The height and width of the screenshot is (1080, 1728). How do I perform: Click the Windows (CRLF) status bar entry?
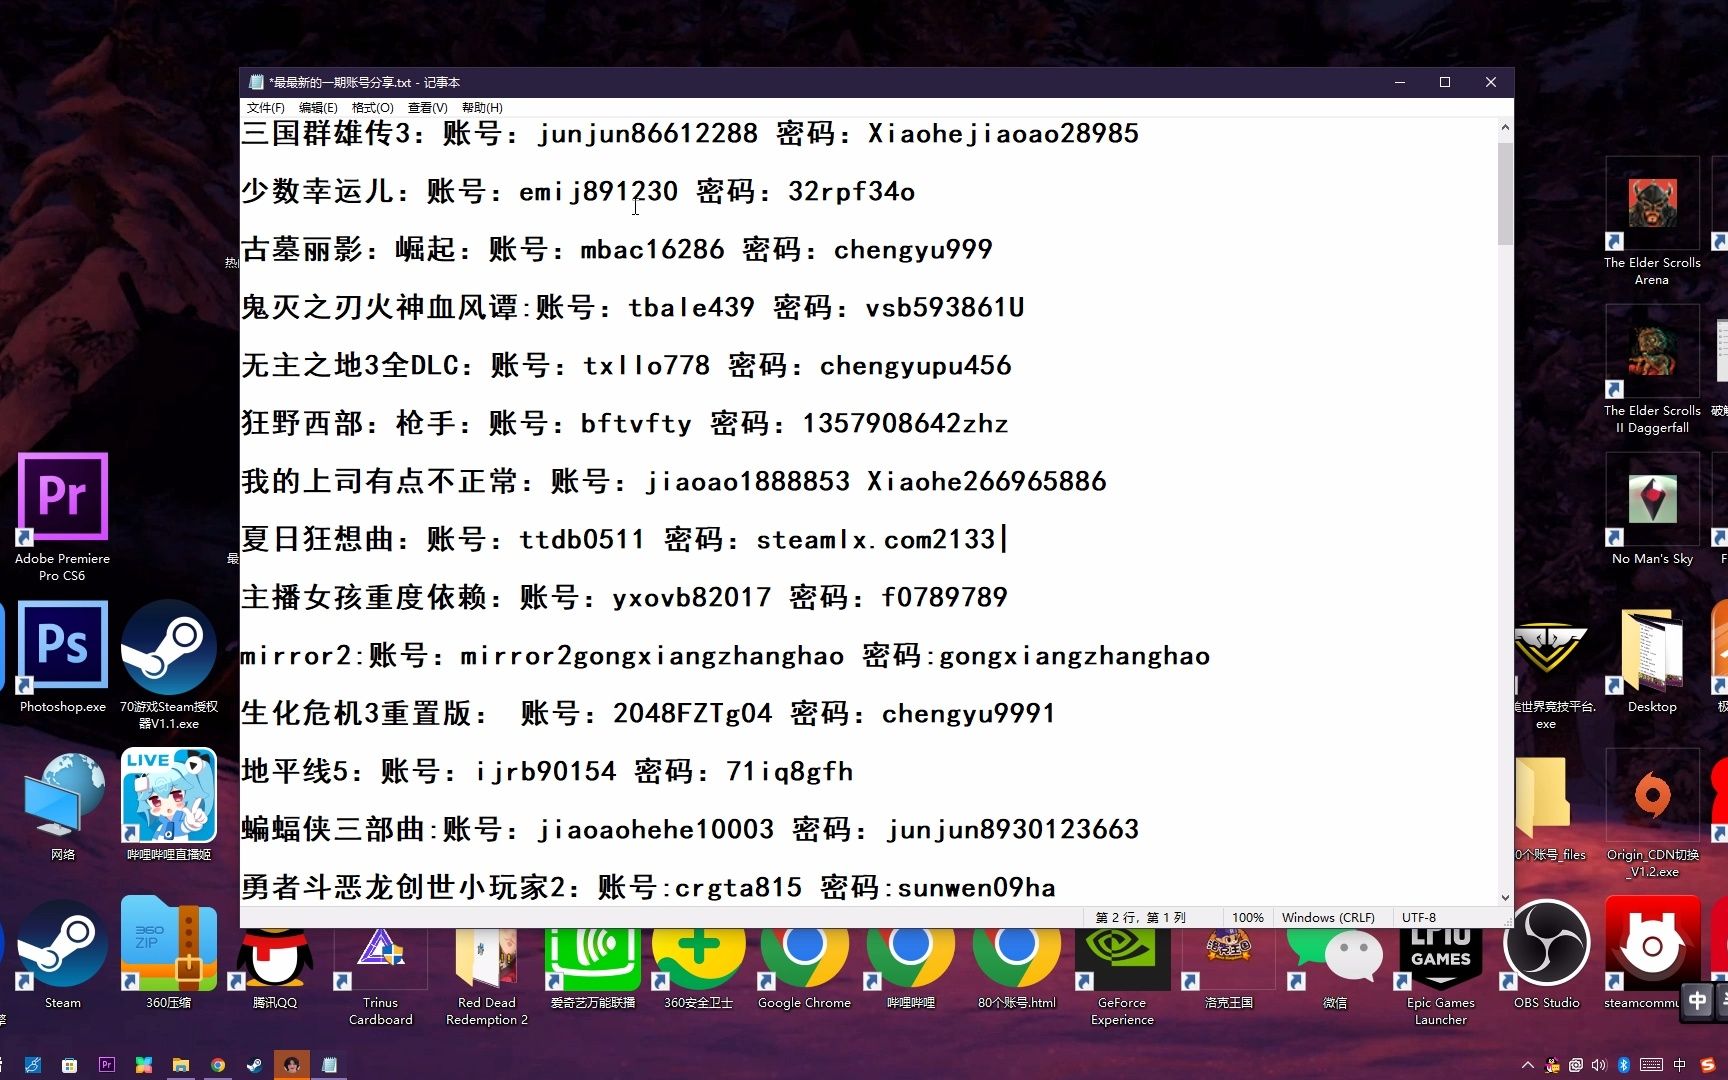pyautogui.click(x=1328, y=918)
